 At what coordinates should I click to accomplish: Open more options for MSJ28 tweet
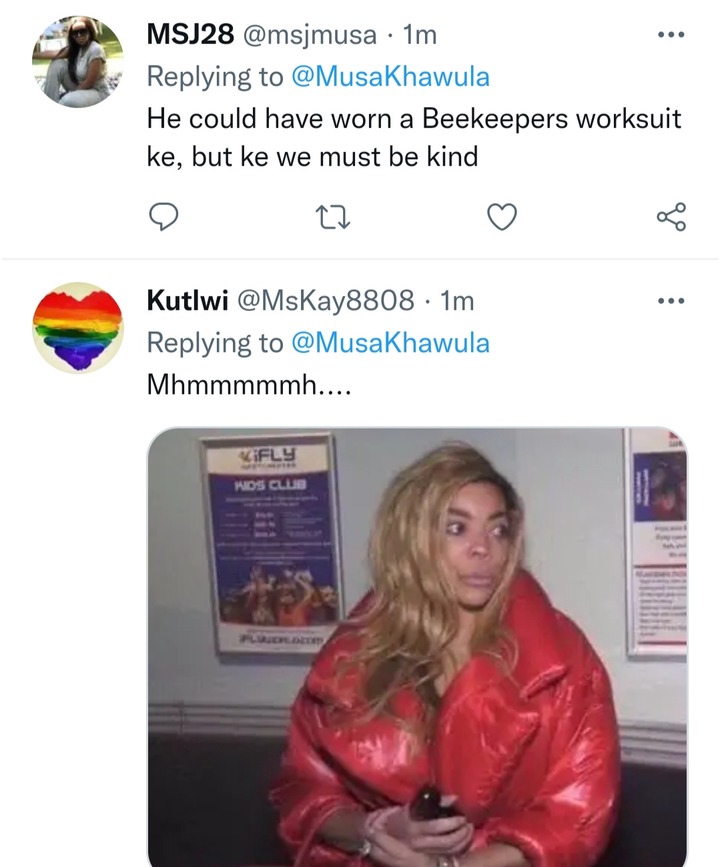pos(671,34)
